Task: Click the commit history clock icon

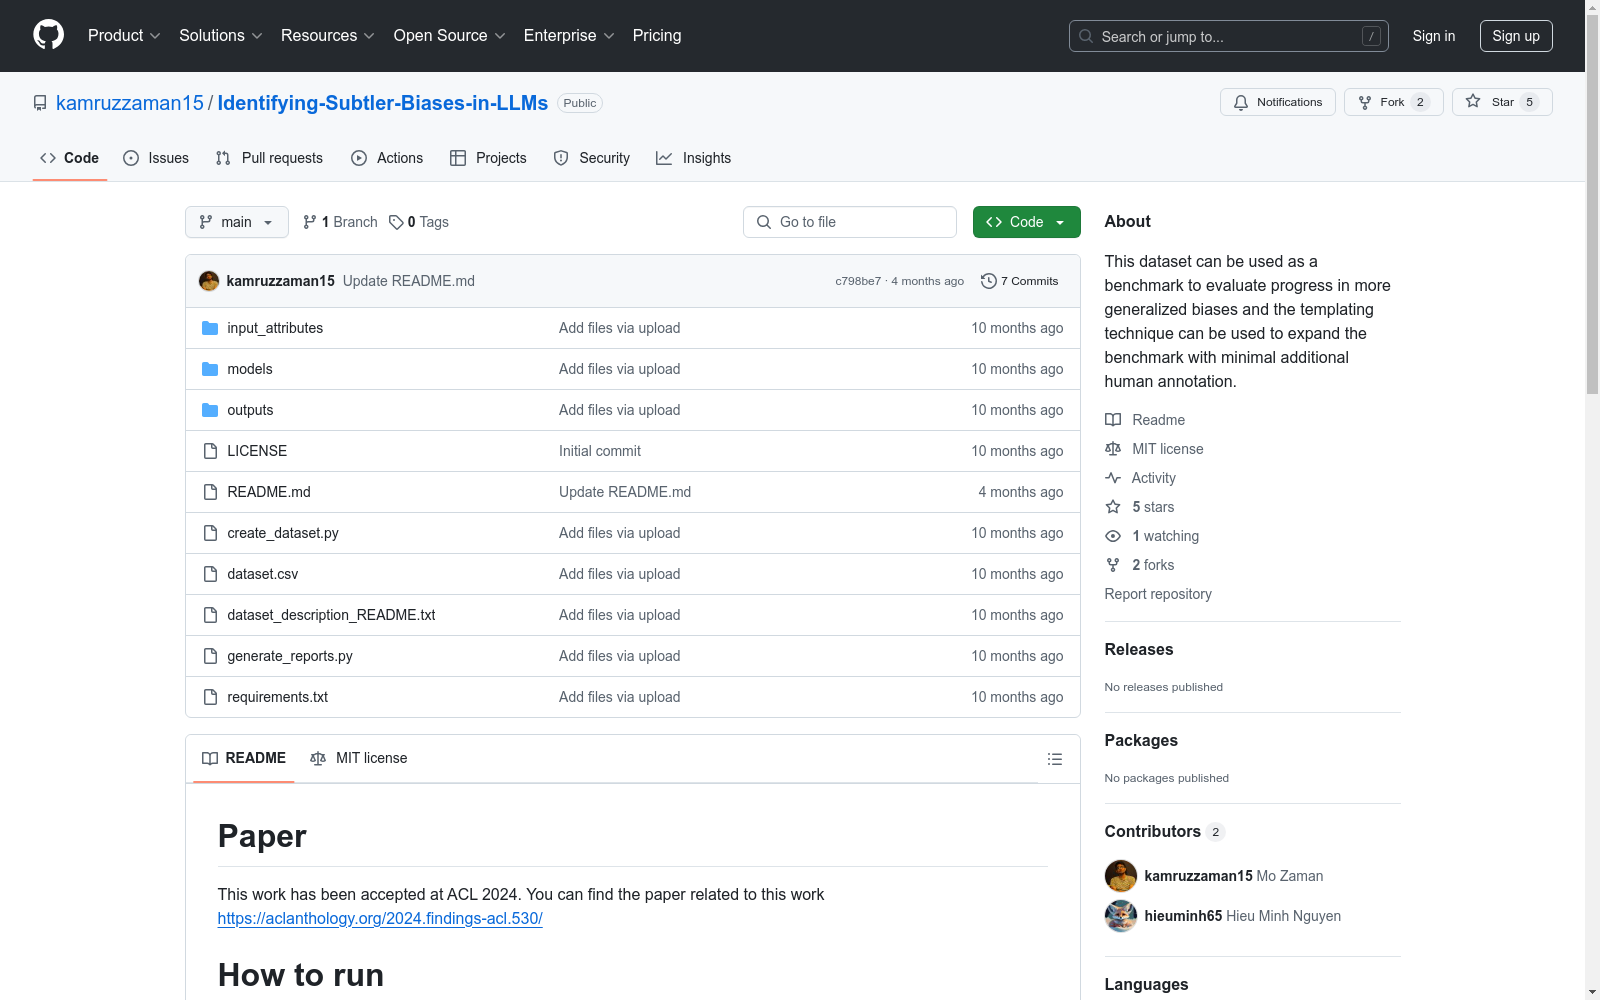Action: pos(989,281)
